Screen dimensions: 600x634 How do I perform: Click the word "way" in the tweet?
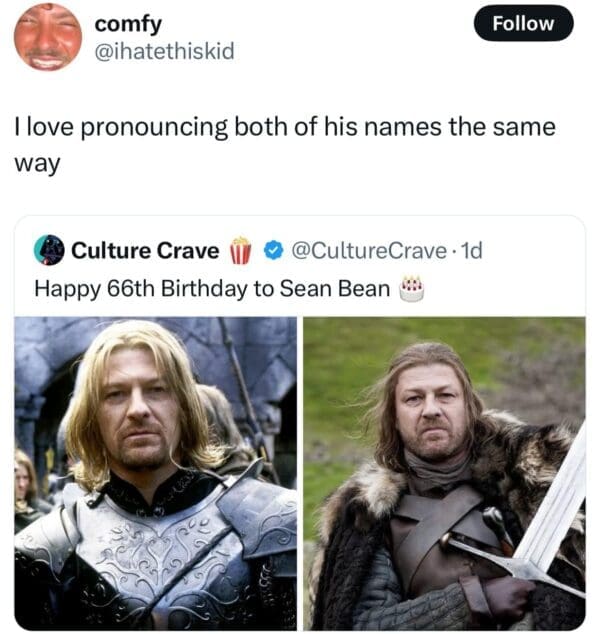pos(36,164)
